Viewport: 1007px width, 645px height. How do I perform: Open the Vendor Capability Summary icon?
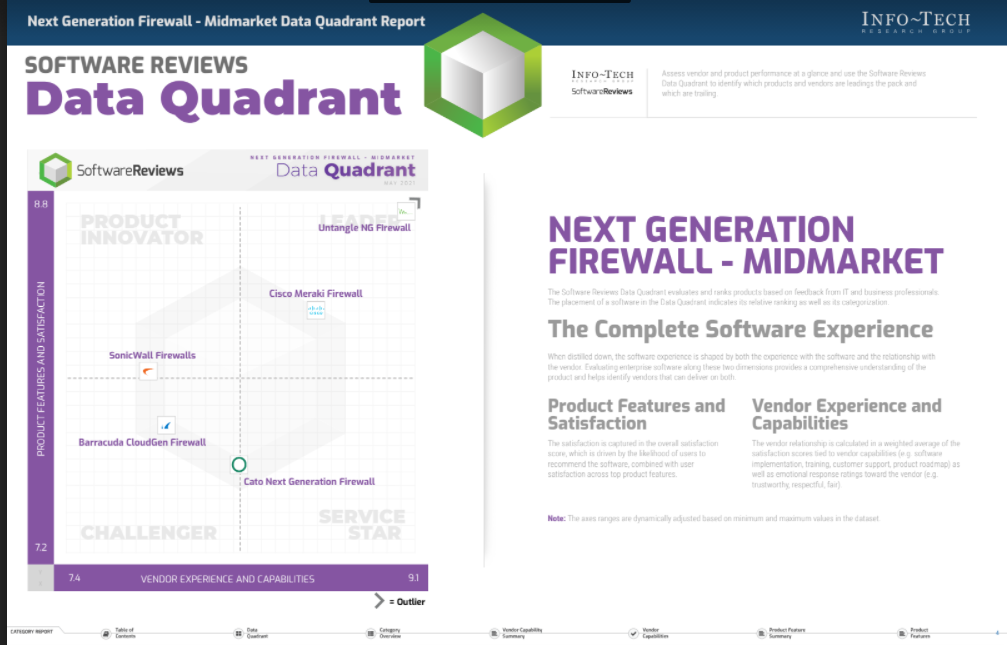pyautogui.click(x=494, y=633)
